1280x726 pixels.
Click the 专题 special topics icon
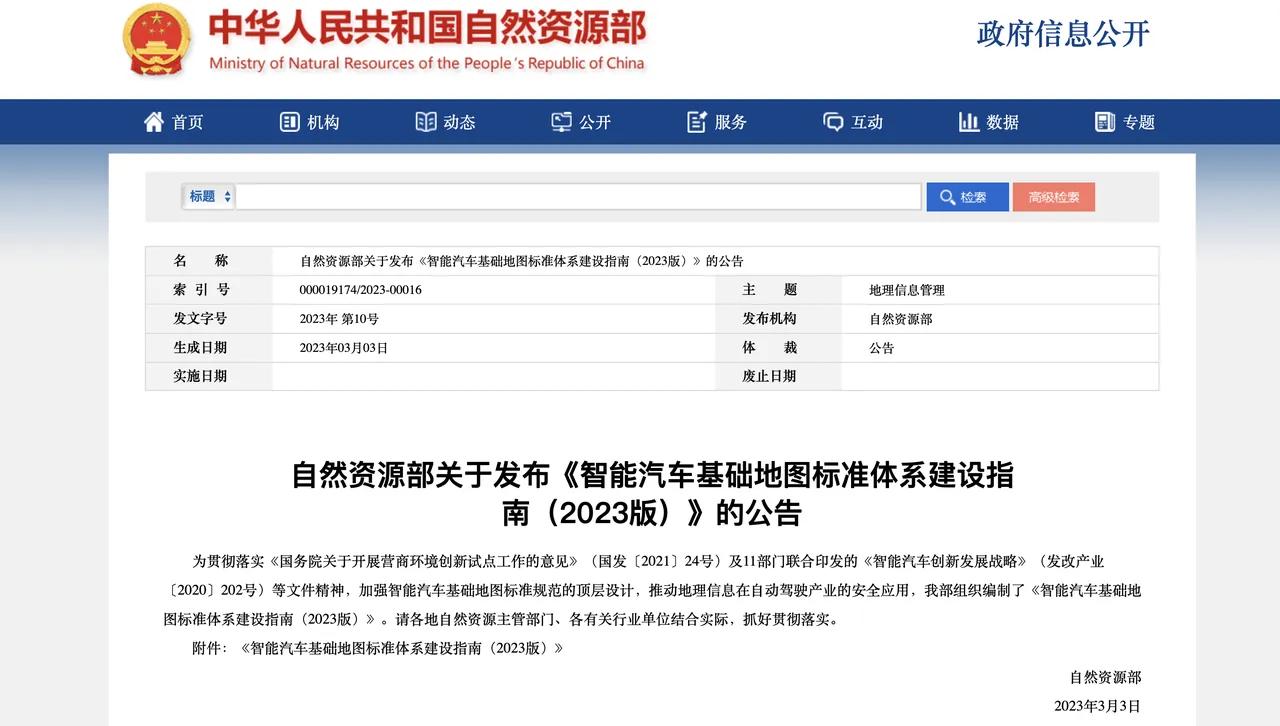1105,122
